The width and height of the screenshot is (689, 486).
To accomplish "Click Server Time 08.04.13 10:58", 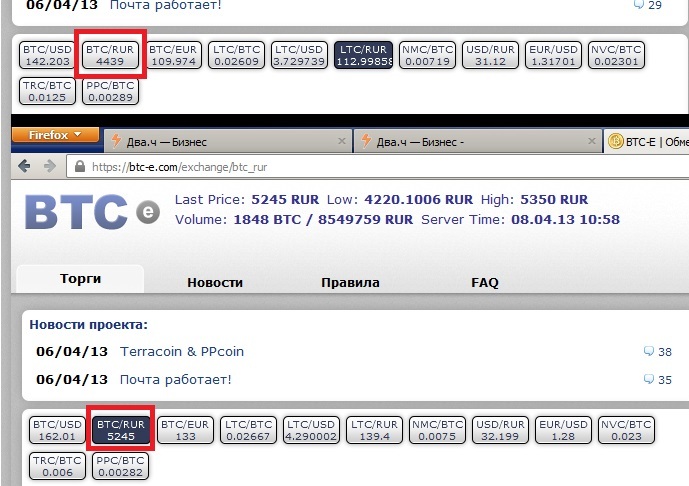I will click(565, 219).
